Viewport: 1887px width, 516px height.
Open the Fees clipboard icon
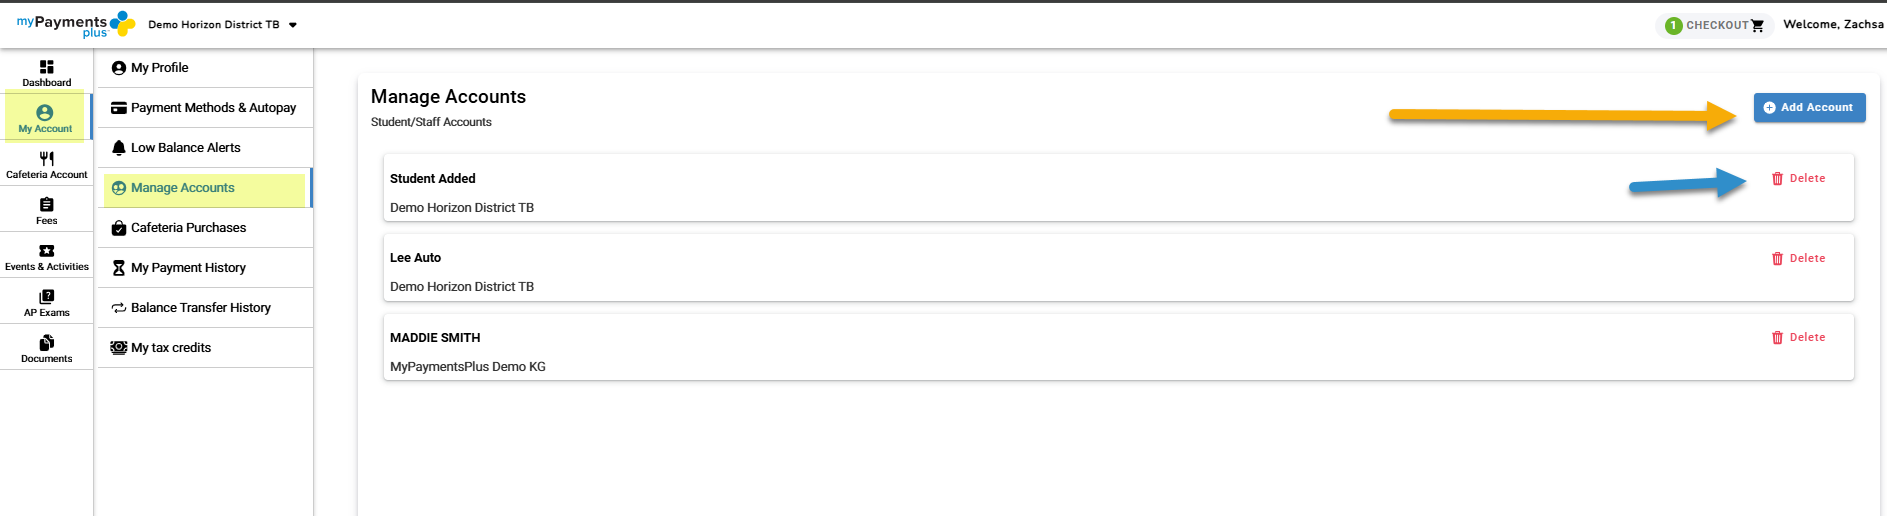47,205
